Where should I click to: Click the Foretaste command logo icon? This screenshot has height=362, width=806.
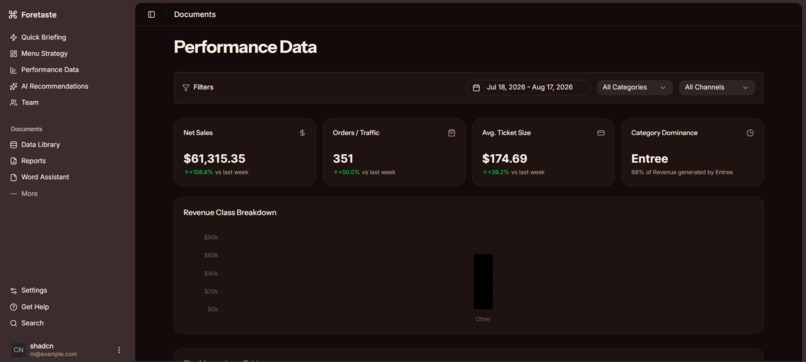coord(13,15)
